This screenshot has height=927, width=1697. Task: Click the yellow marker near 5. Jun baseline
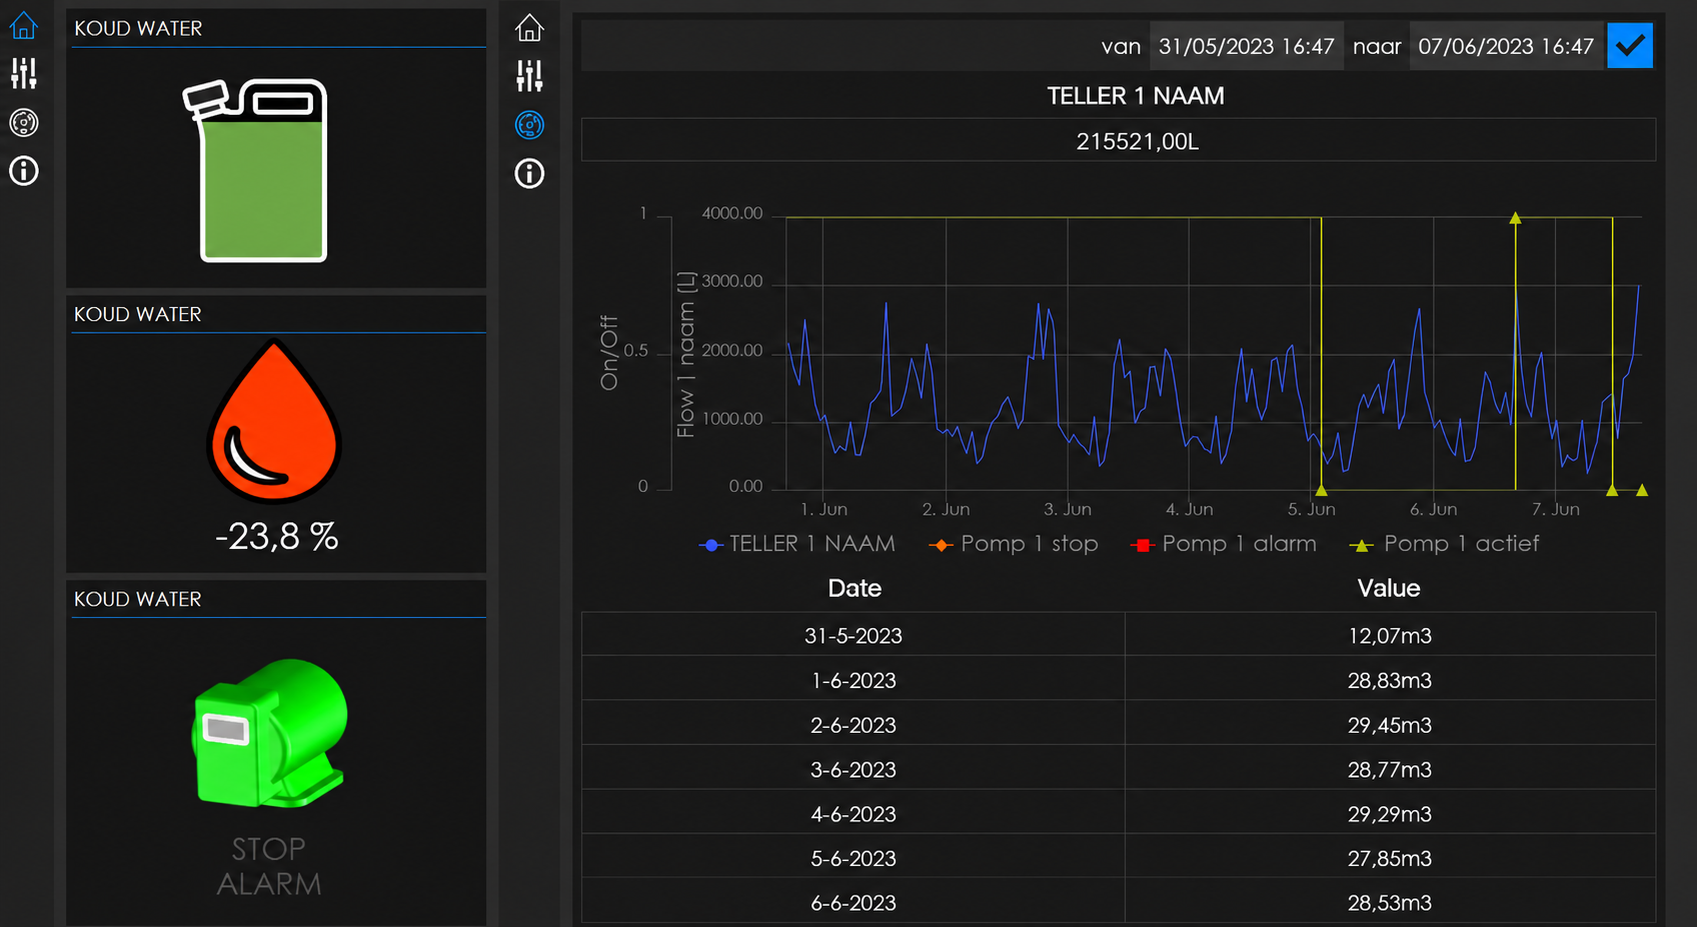(1321, 490)
